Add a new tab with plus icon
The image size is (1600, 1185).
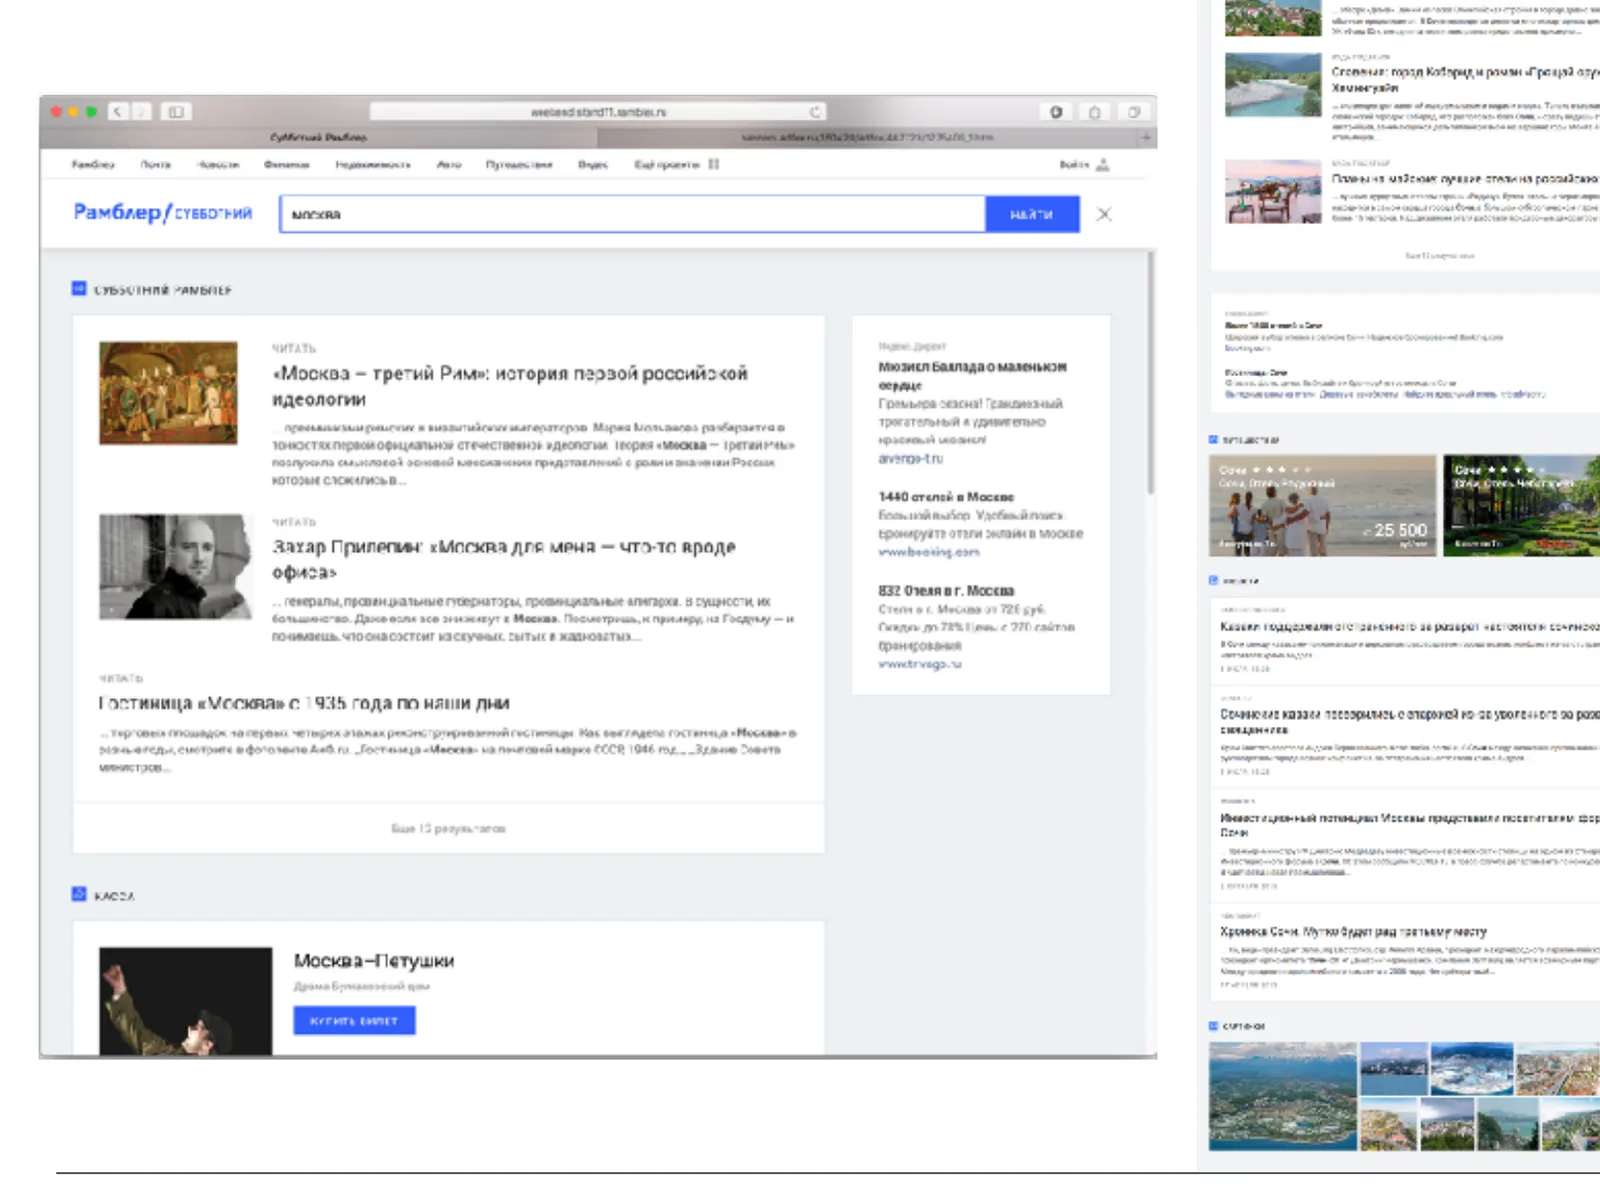coord(1146,137)
